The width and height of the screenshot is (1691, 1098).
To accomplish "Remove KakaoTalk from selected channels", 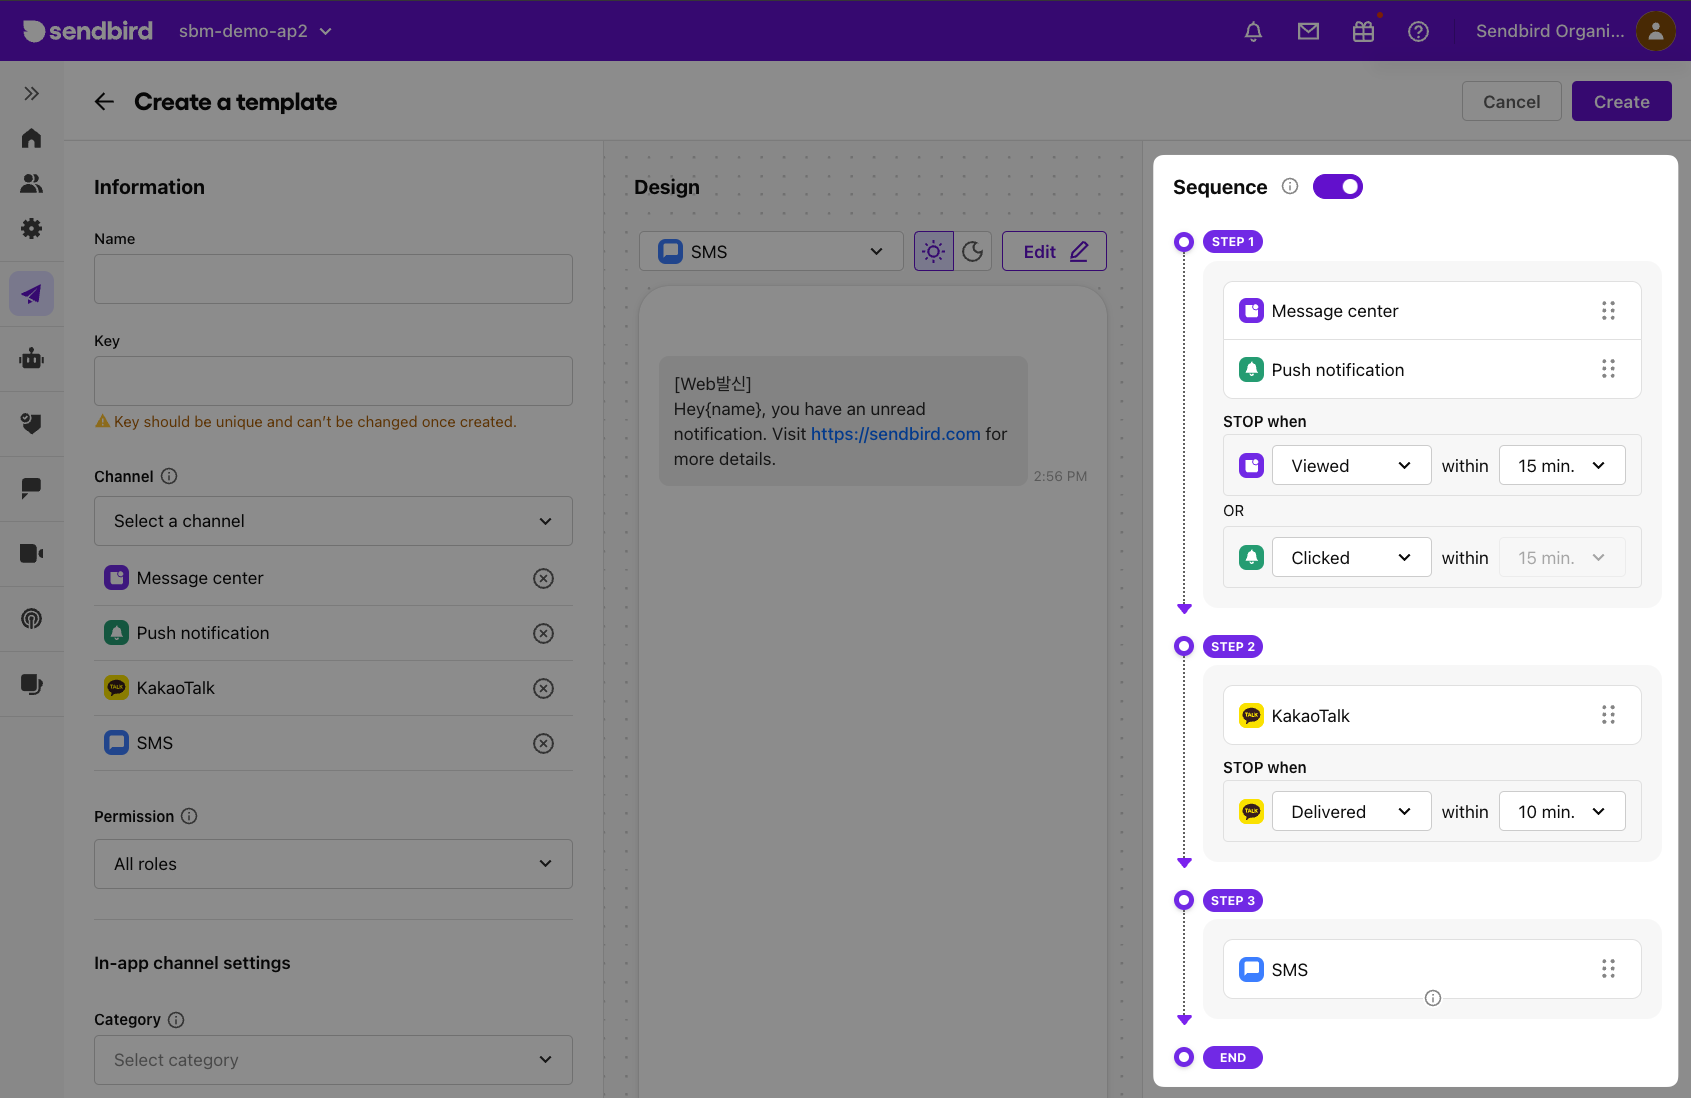I will [543, 688].
